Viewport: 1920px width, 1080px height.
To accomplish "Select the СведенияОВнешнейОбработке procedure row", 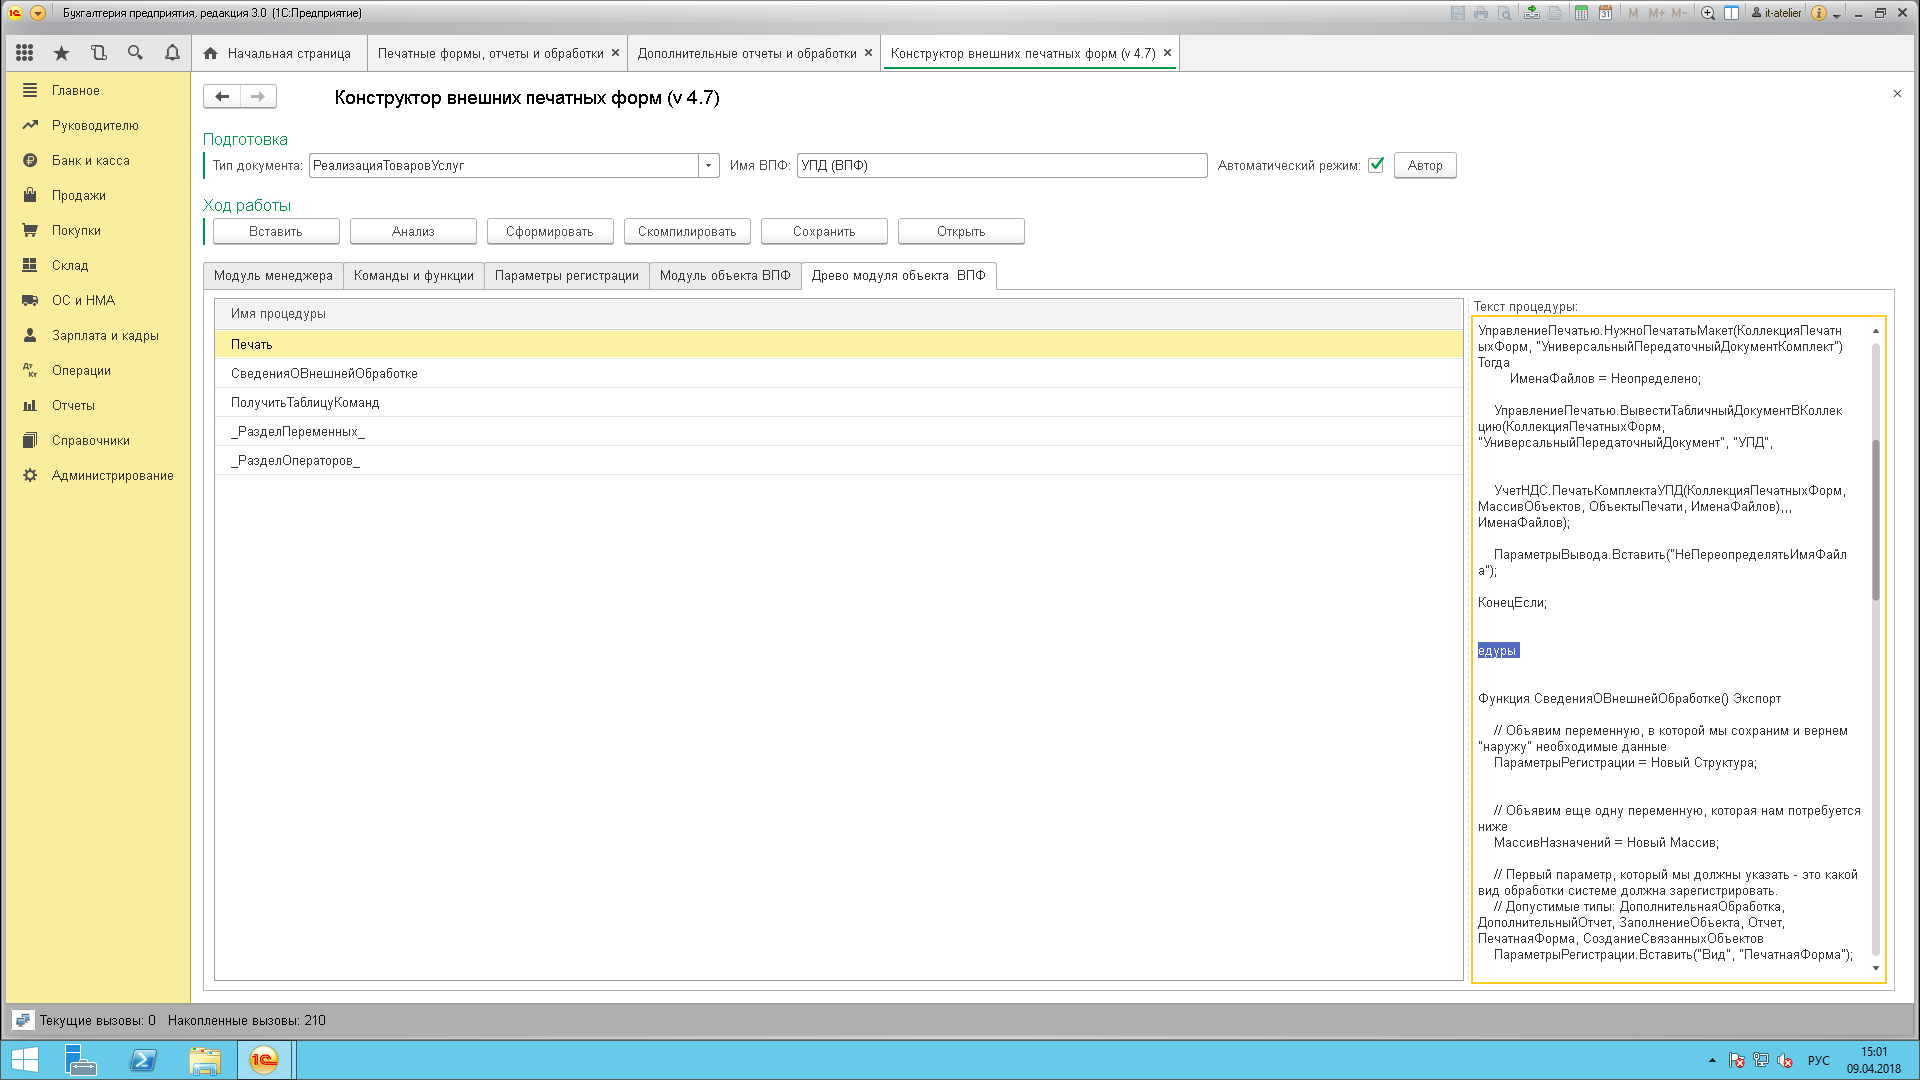I will [x=839, y=373].
